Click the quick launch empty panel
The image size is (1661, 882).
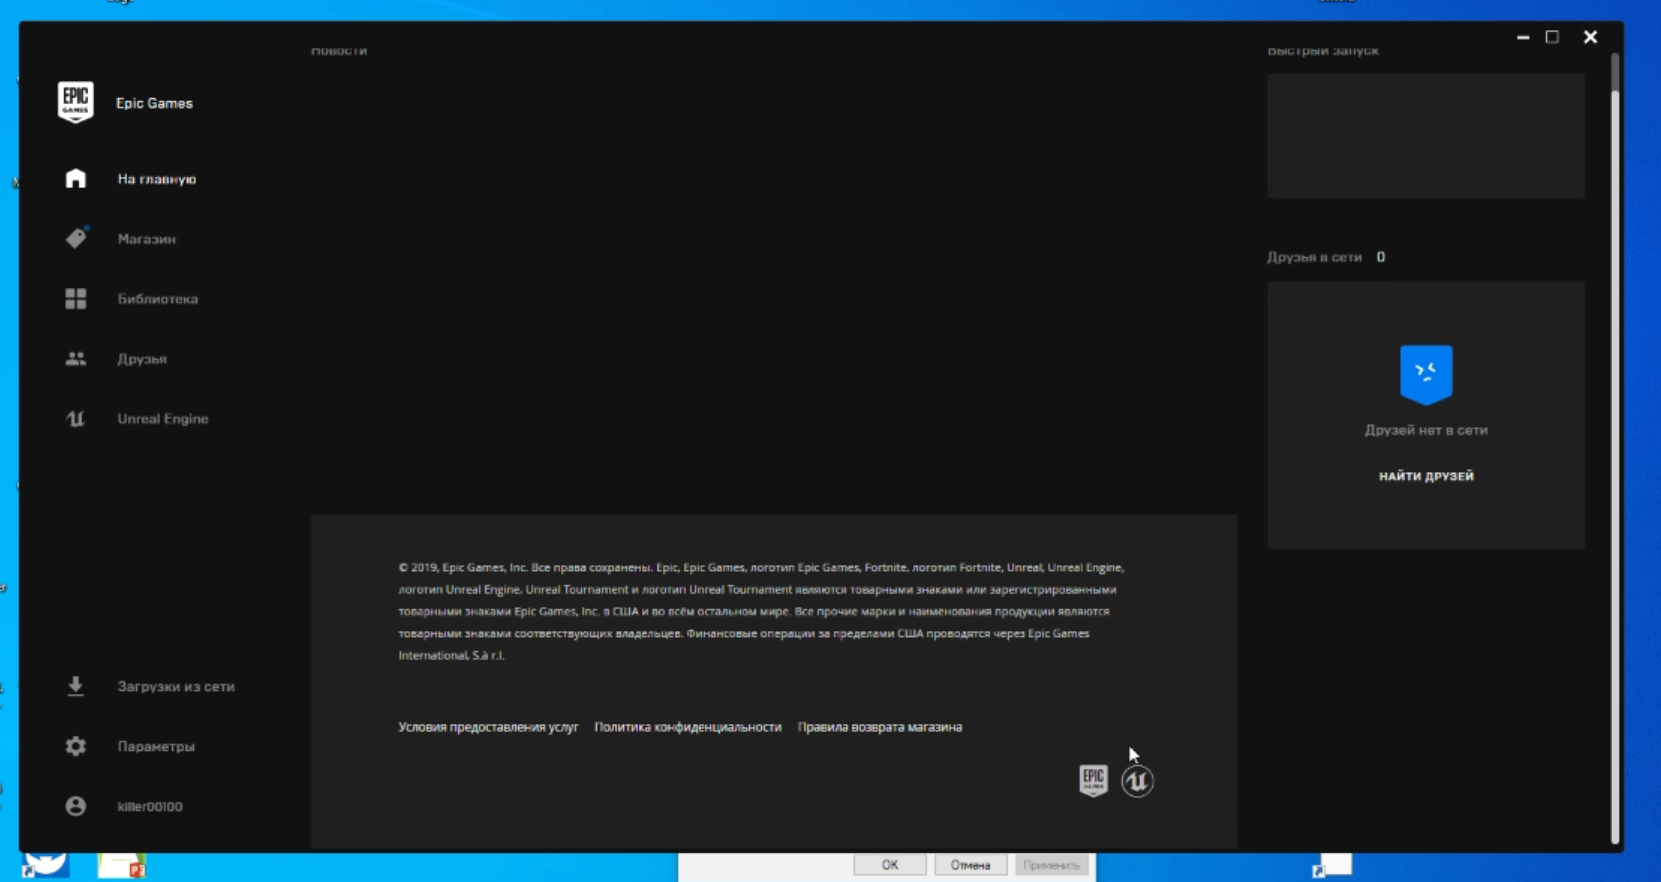pos(1426,135)
